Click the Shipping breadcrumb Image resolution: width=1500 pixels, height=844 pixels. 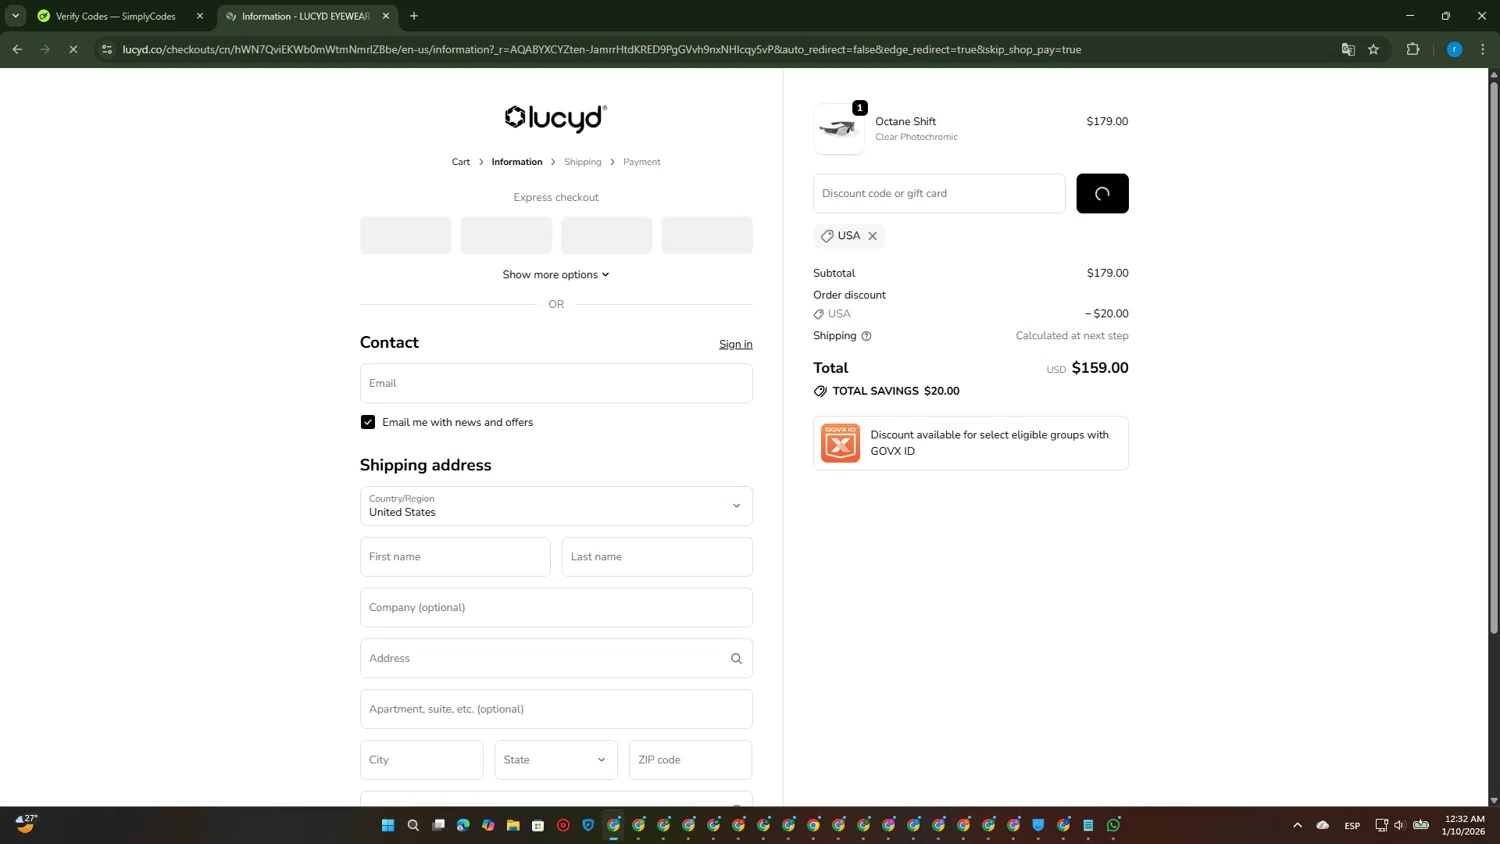click(583, 162)
